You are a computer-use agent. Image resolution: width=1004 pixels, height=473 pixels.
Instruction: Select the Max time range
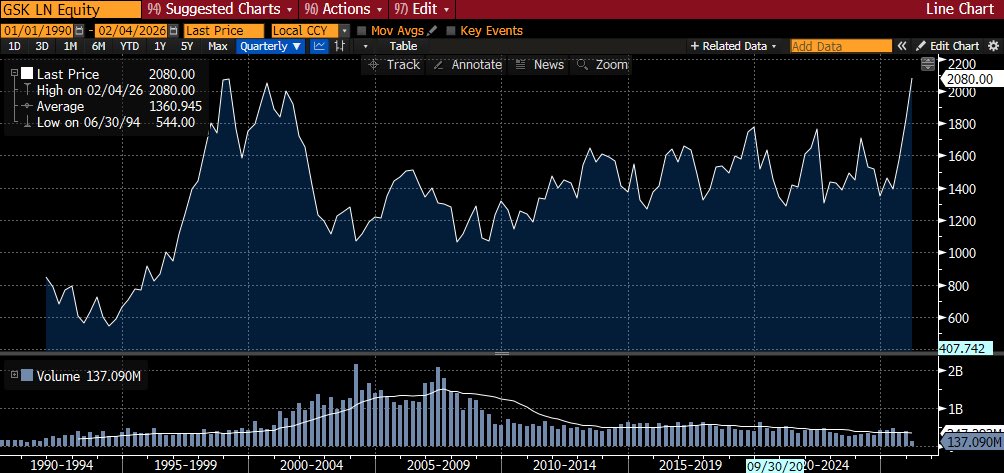click(218, 46)
